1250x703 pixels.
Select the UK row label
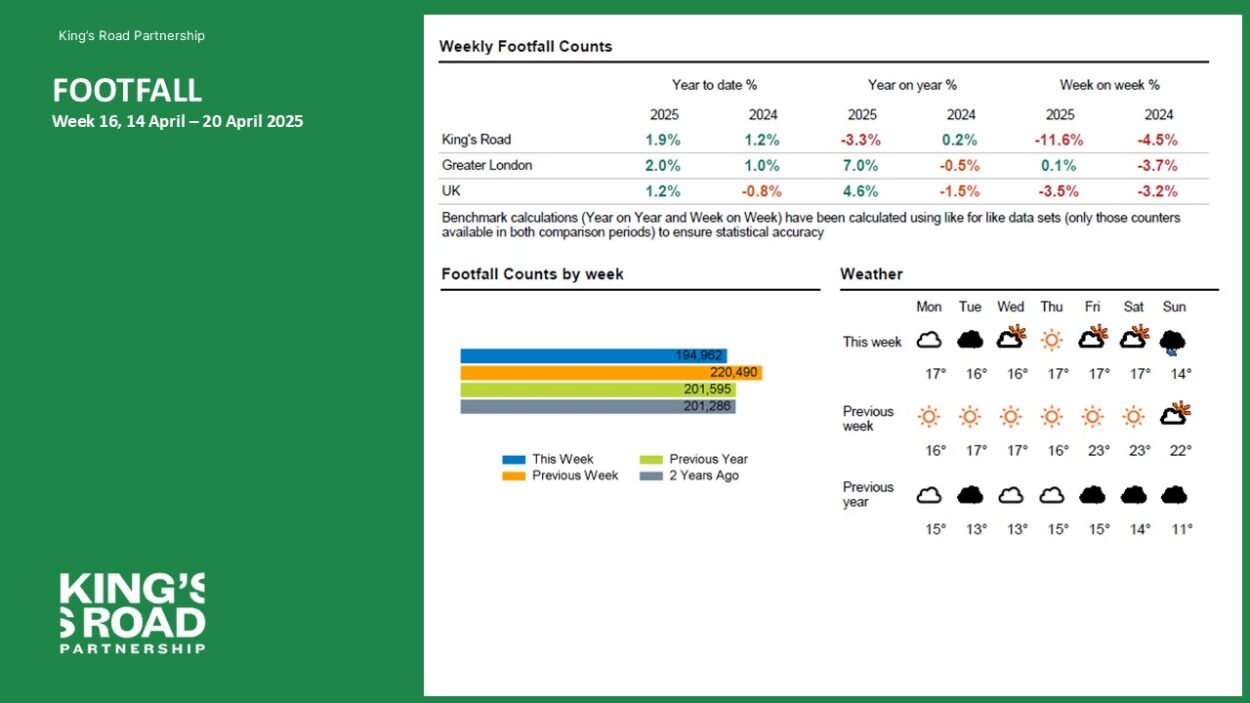tap(451, 190)
